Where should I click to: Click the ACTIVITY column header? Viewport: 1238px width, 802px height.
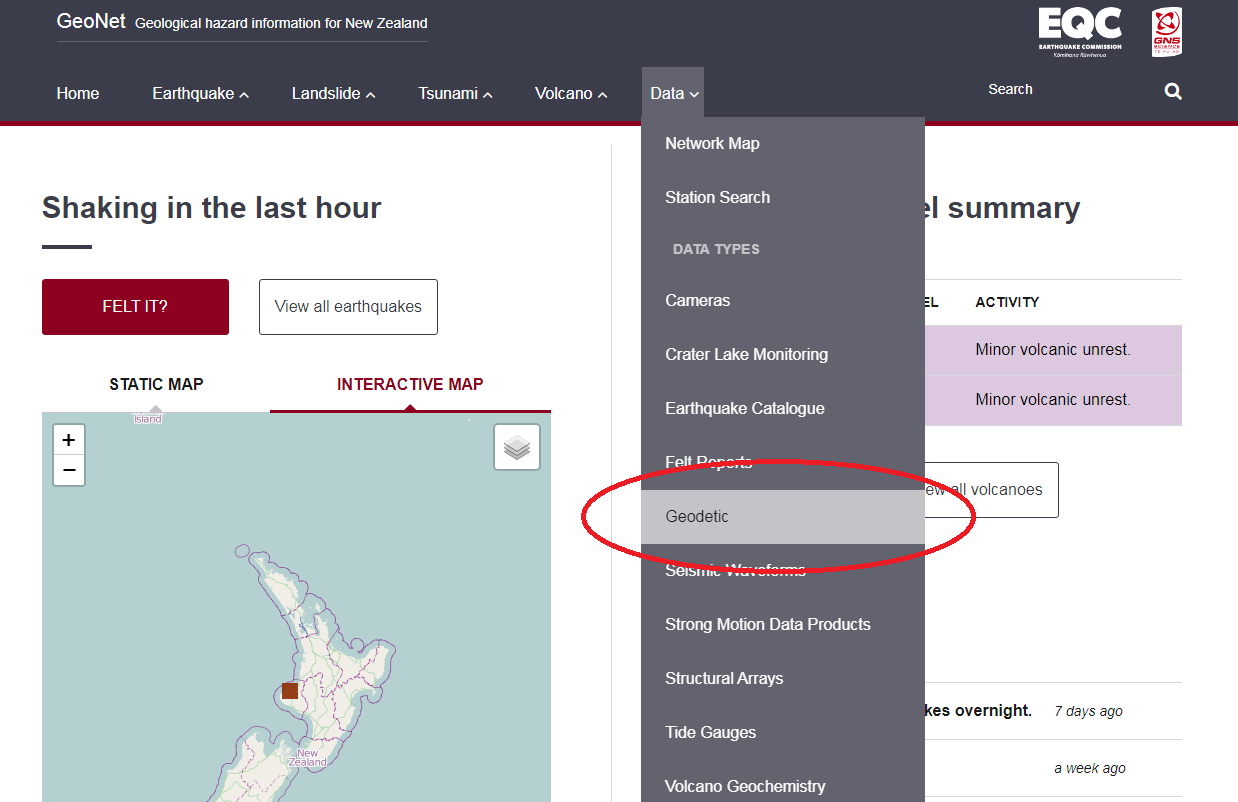pos(1007,302)
